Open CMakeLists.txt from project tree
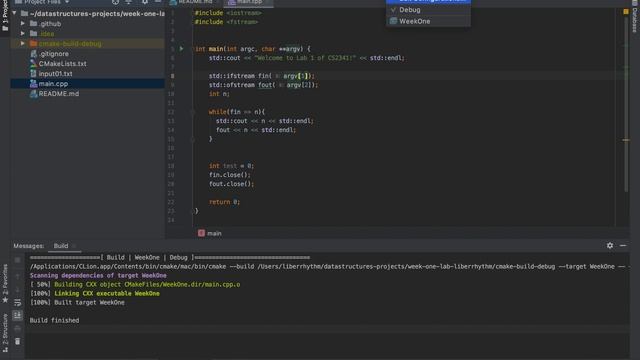 click(x=62, y=64)
